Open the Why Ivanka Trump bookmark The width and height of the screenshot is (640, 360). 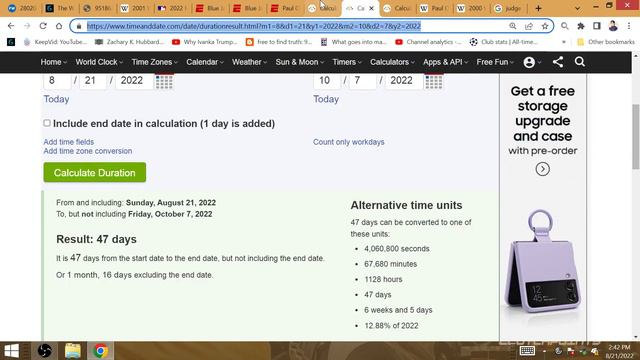(x=205, y=42)
